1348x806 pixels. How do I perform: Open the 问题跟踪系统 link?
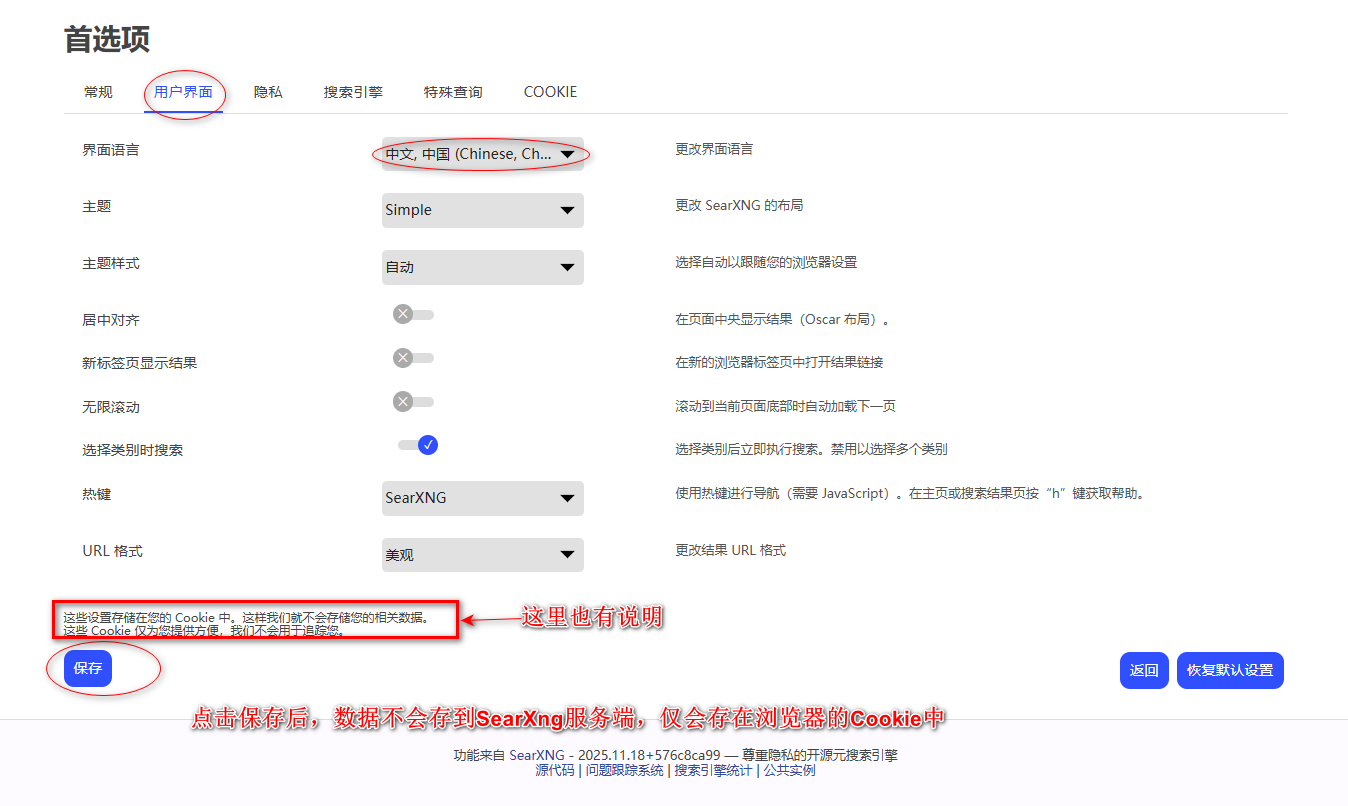[x=625, y=771]
